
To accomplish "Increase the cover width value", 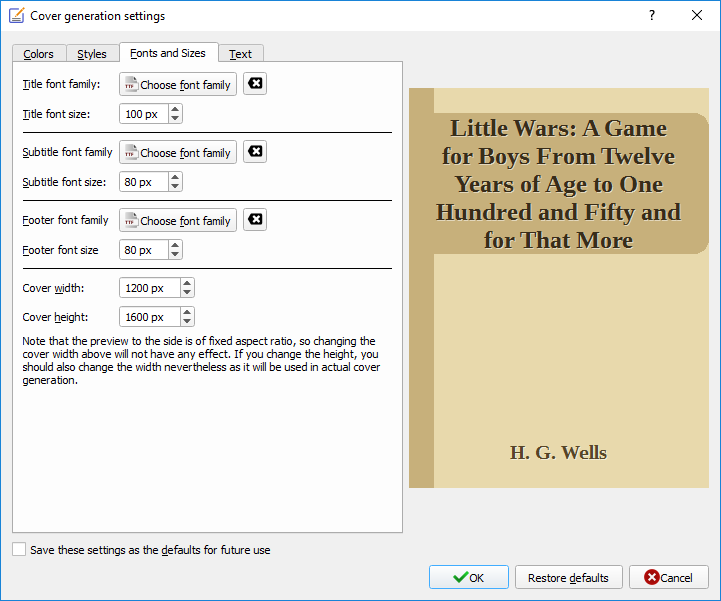I will tap(187, 284).
